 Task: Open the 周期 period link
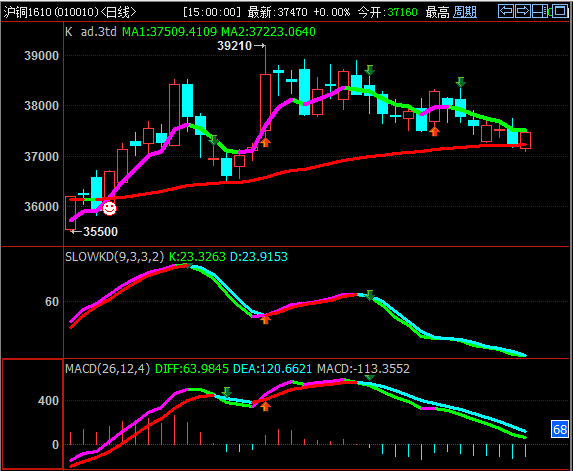click(x=465, y=12)
